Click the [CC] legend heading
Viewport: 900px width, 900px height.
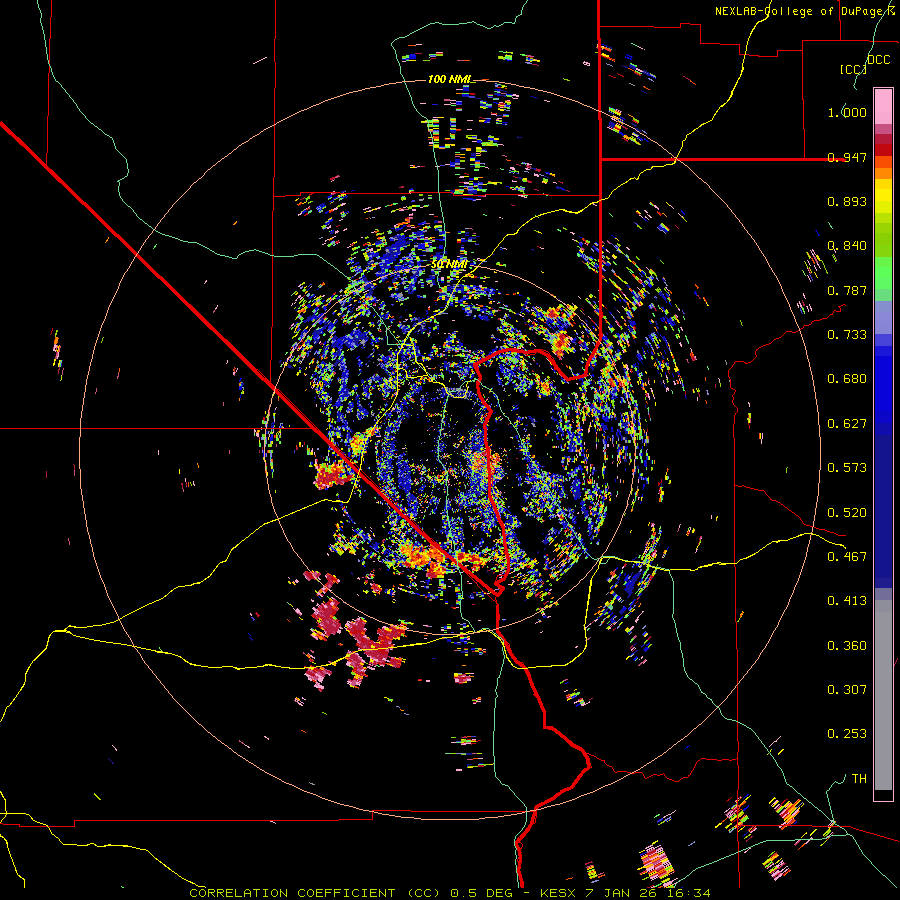(853, 69)
